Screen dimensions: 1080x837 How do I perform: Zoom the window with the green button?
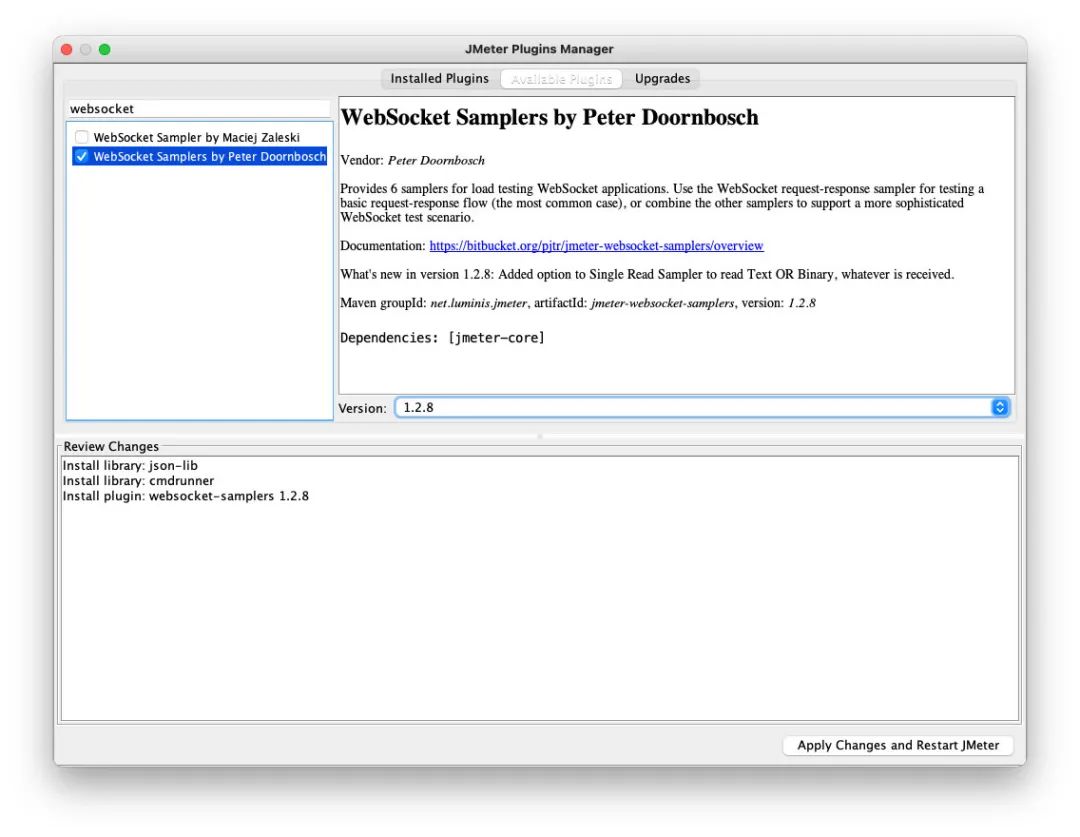[x=105, y=50]
